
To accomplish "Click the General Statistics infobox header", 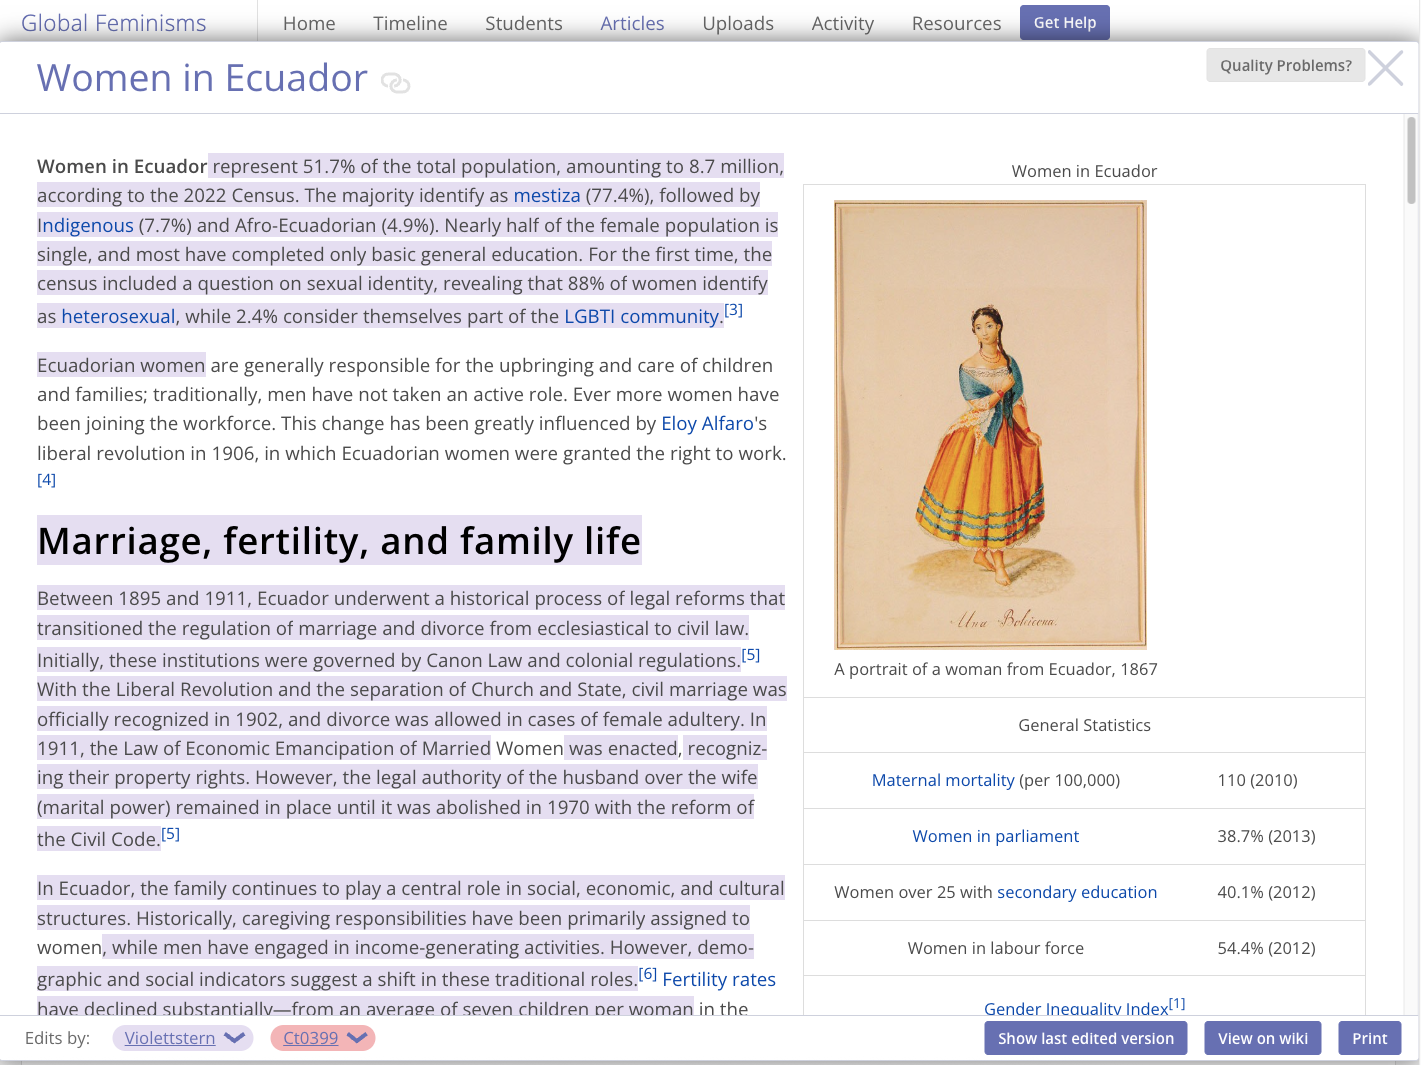I will point(1084,725).
